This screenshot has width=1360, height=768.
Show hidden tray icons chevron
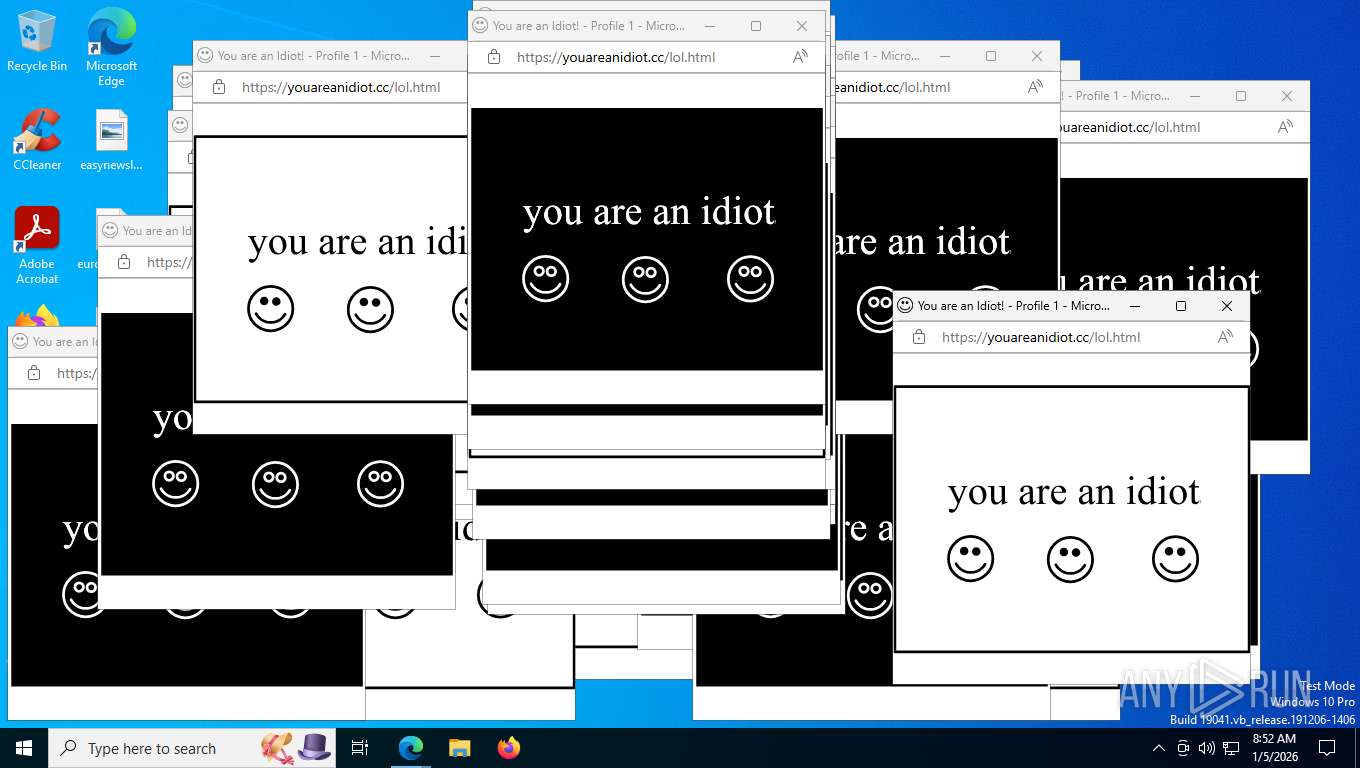coord(1159,748)
